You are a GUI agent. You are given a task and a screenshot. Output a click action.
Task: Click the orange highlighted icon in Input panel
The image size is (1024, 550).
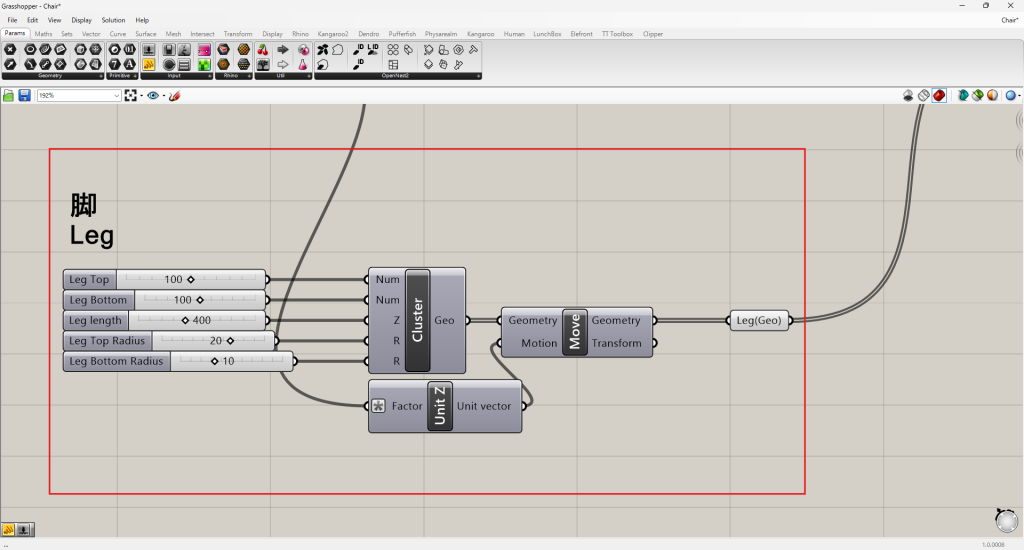point(148,64)
